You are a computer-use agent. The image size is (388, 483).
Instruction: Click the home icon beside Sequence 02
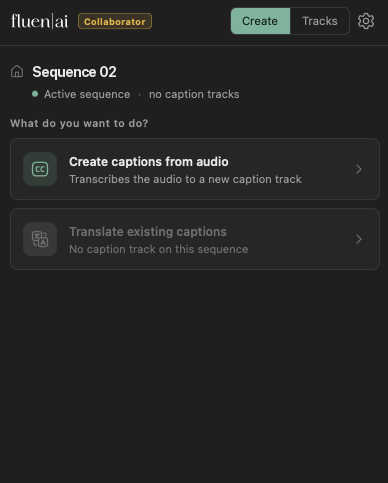17,71
